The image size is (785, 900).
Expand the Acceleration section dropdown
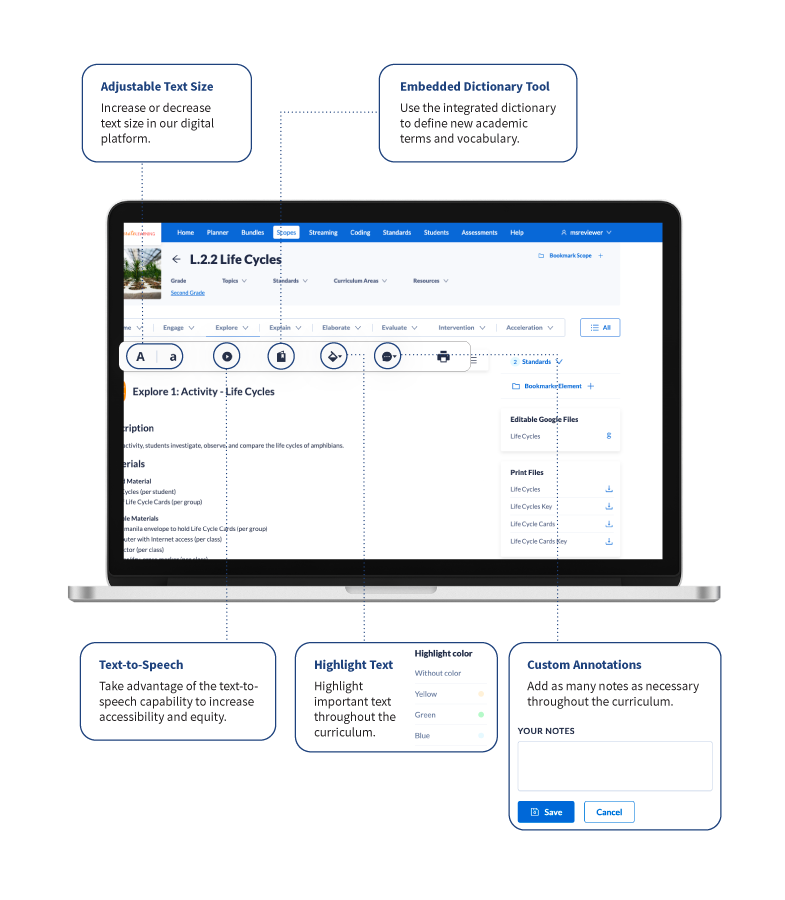coord(530,328)
